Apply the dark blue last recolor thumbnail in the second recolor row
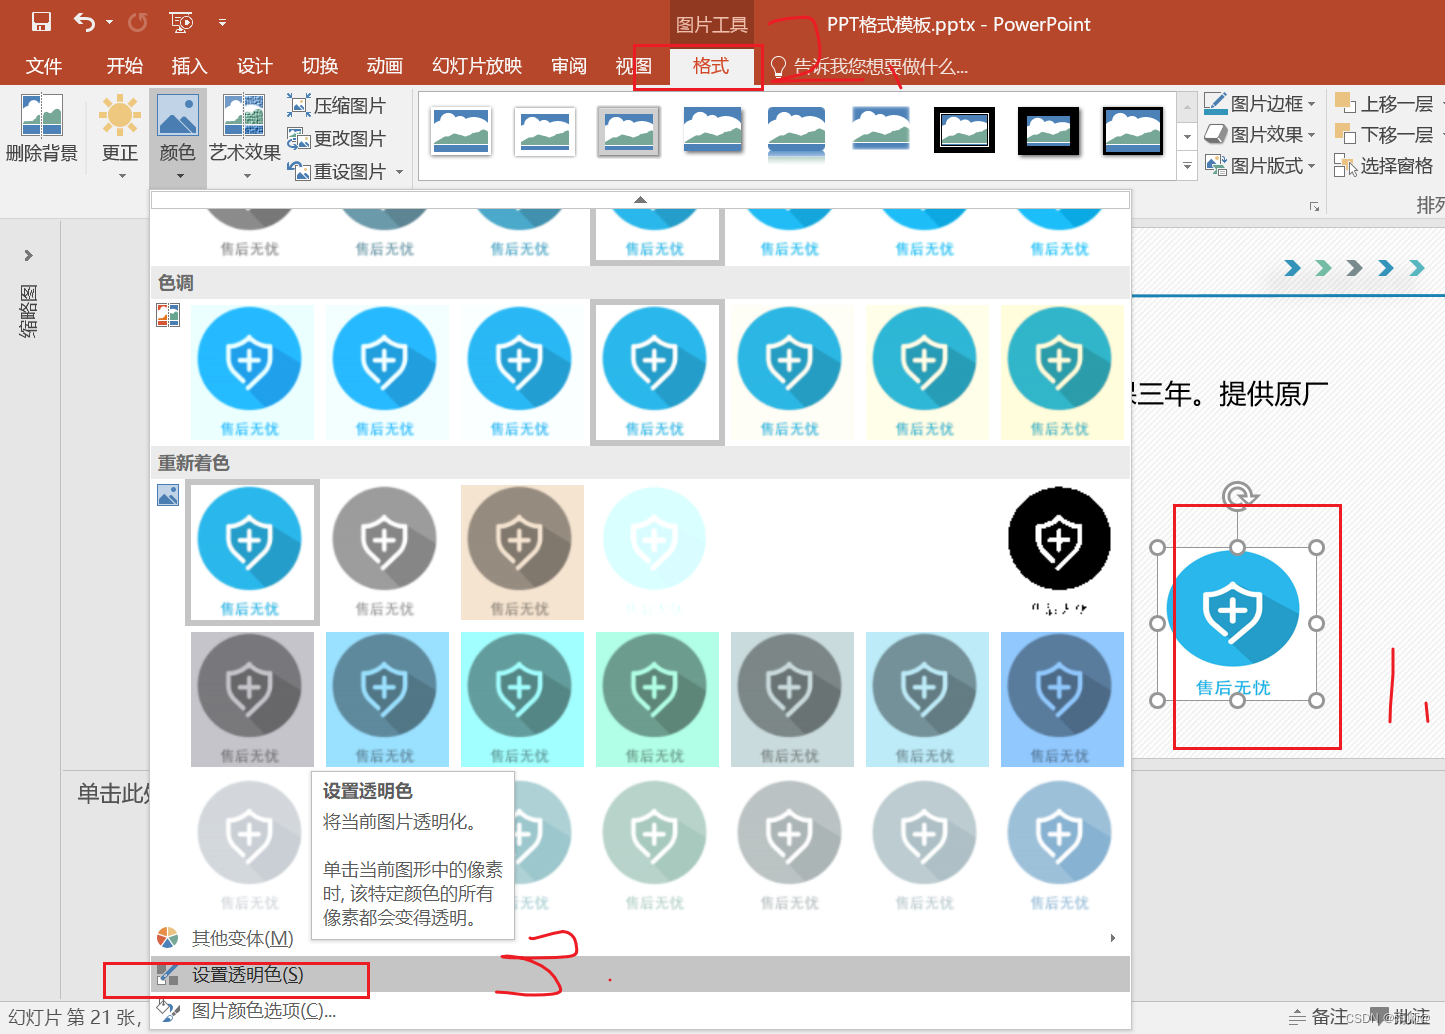Image resolution: width=1445 pixels, height=1034 pixels. 1062,699
